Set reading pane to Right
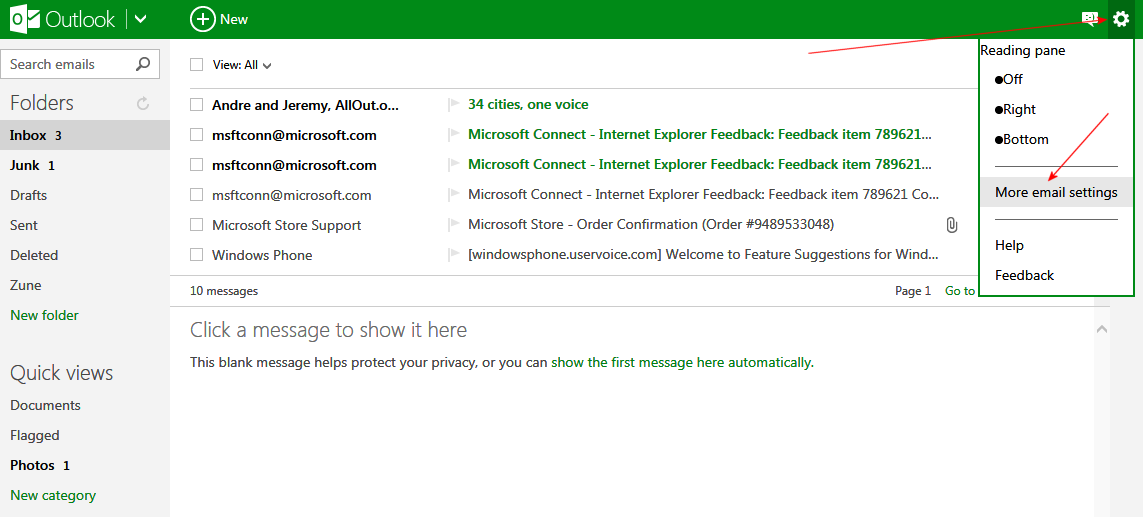1143x517 pixels. click(1017, 109)
